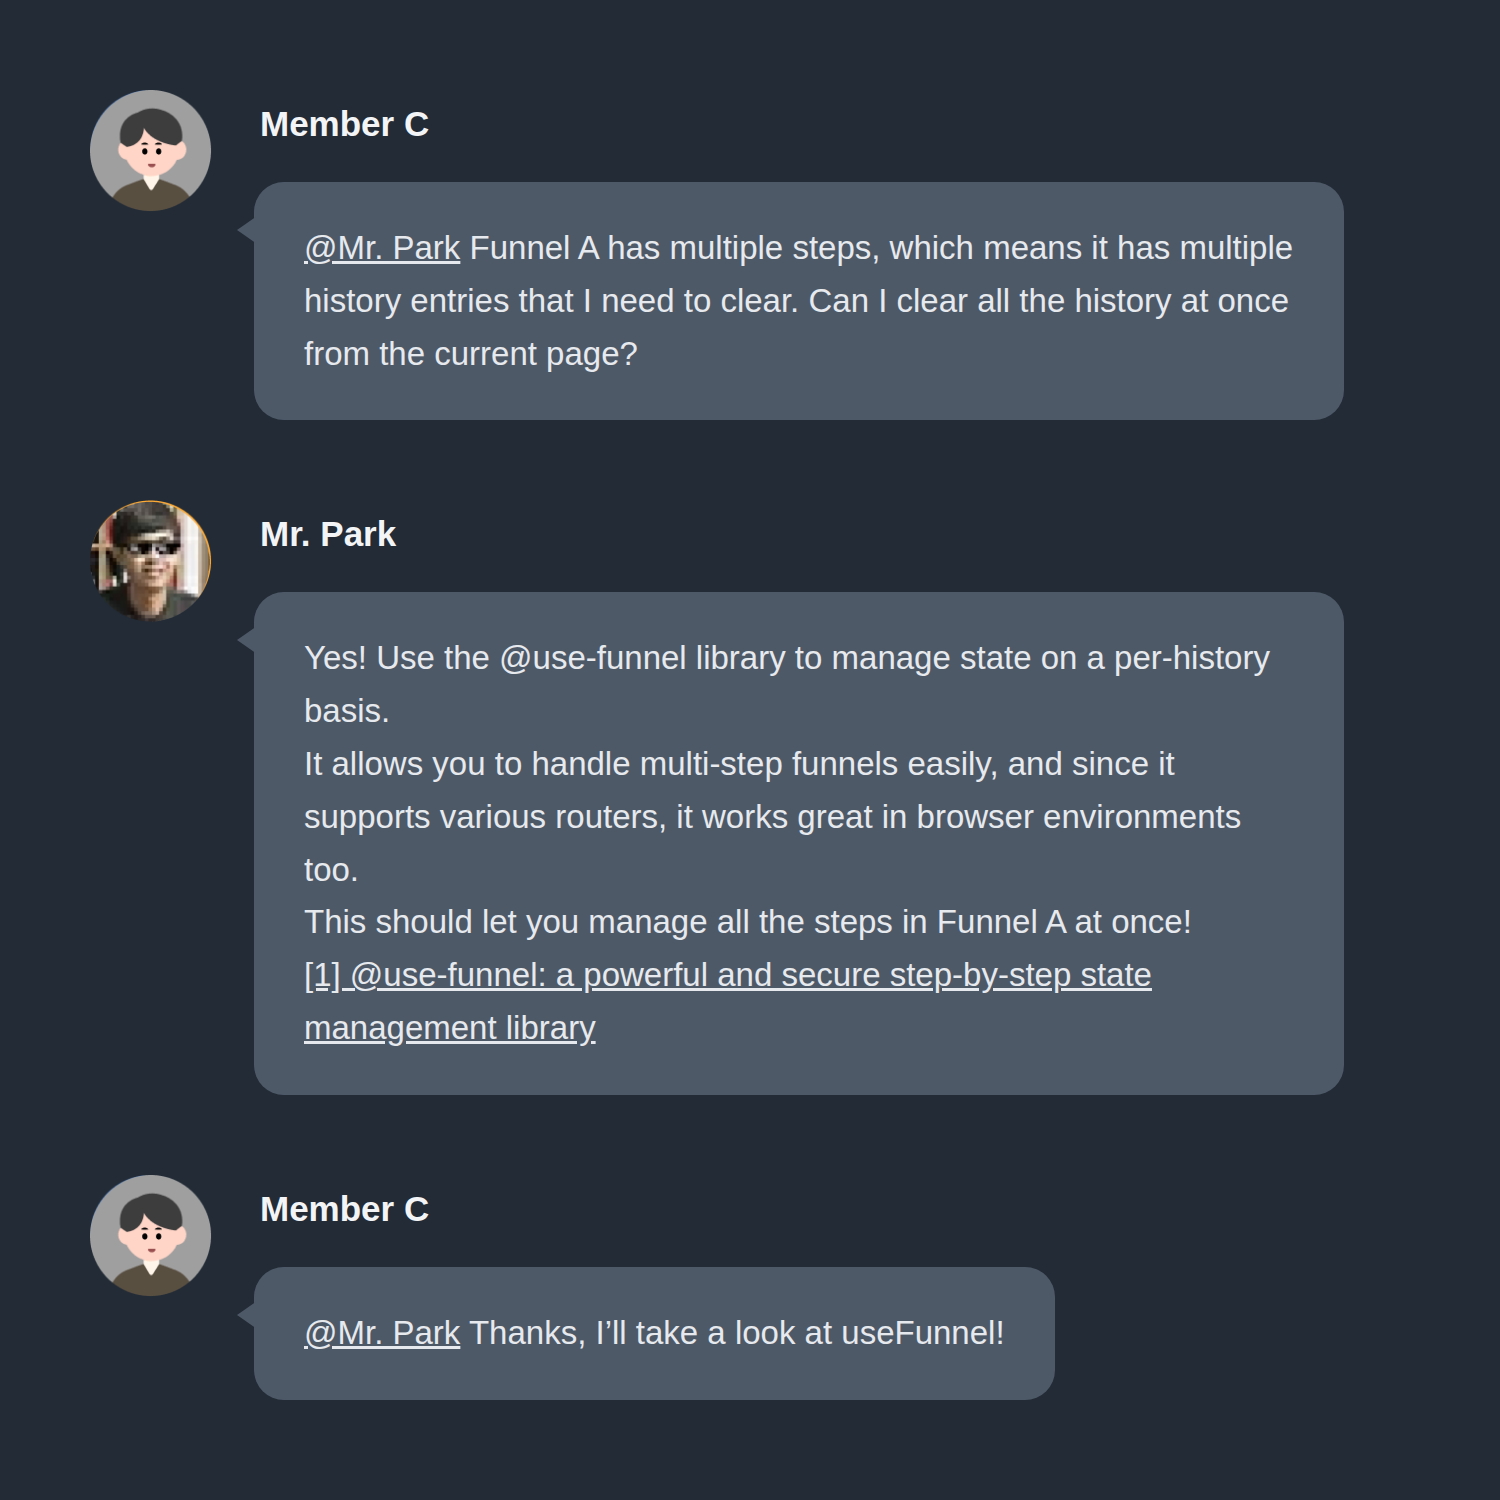Select the Member C name above first message

click(344, 124)
